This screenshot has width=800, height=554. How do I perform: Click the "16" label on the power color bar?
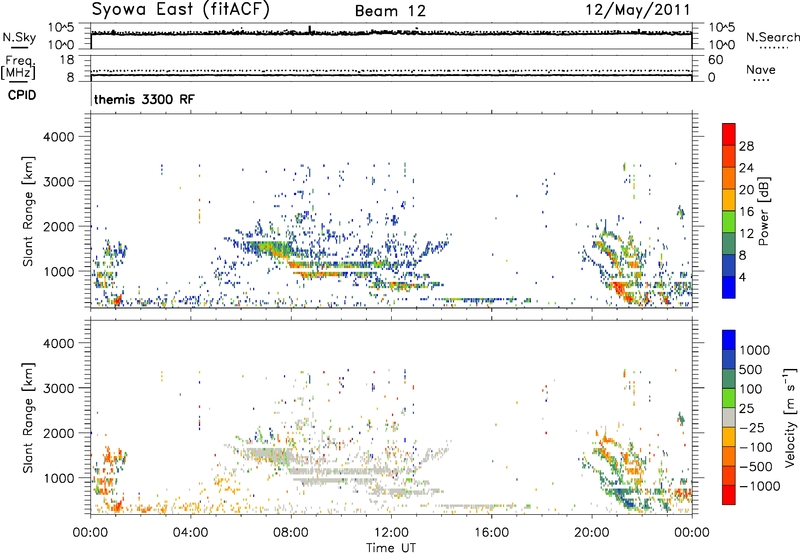[x=746, y=212]
